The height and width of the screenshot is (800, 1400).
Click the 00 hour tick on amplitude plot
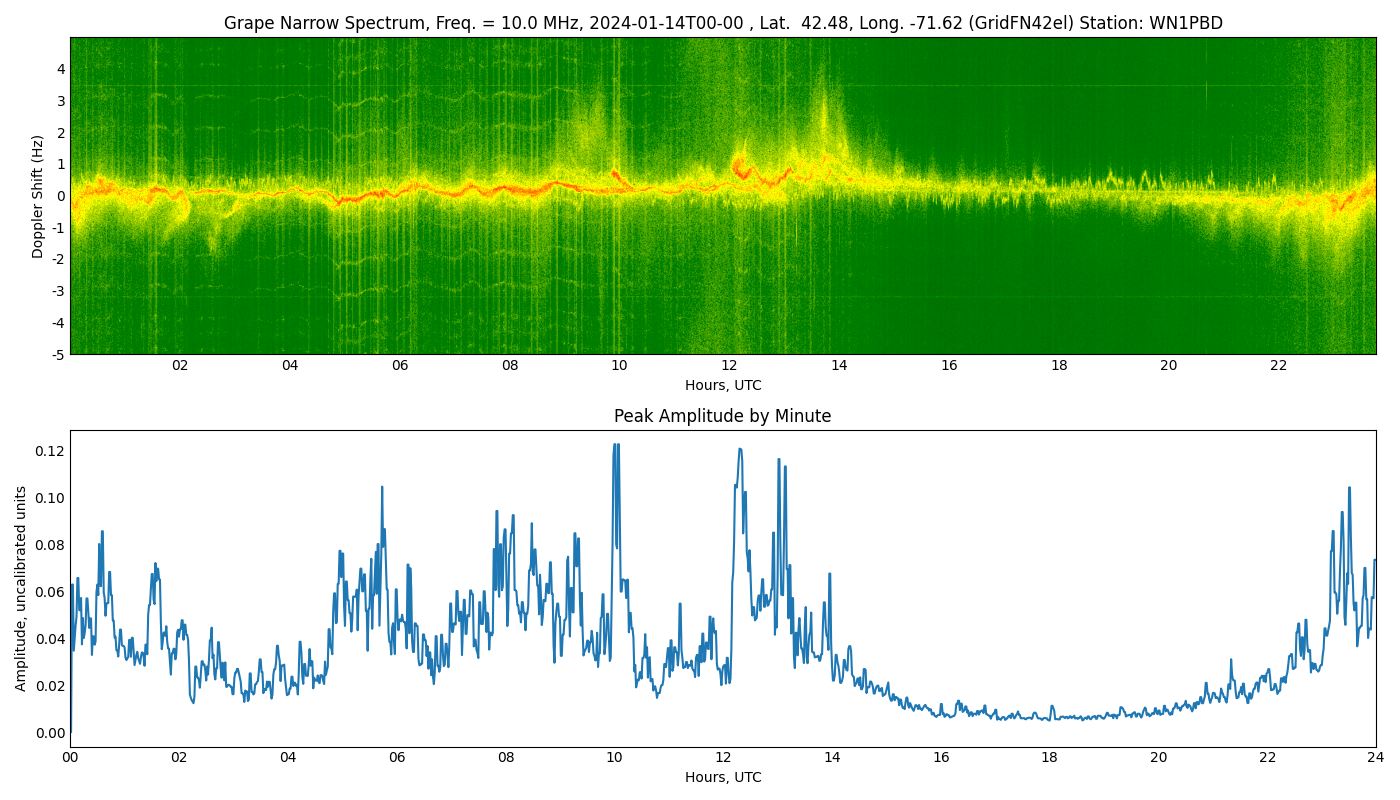(70, 758)
